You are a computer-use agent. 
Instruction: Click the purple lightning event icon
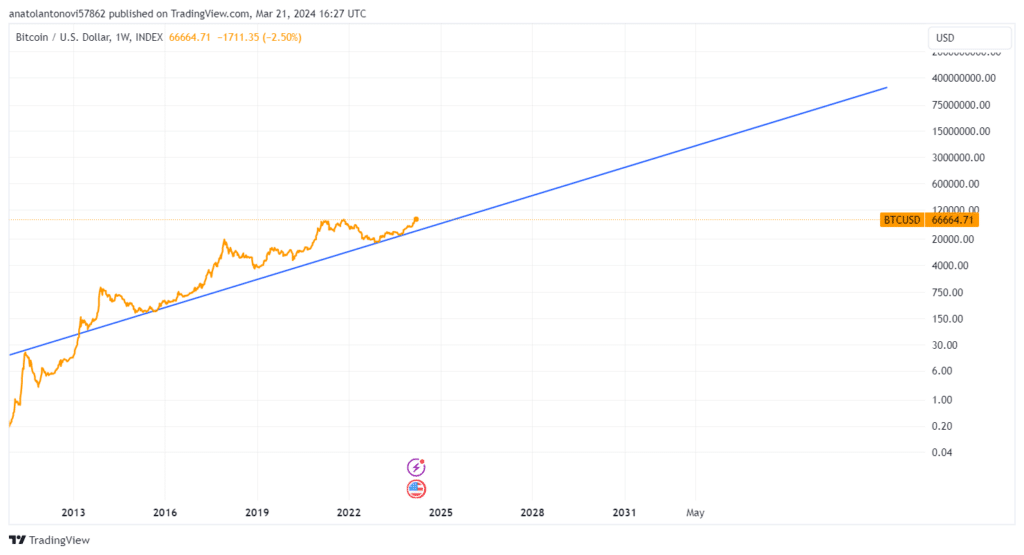click(x=416, y=467)
